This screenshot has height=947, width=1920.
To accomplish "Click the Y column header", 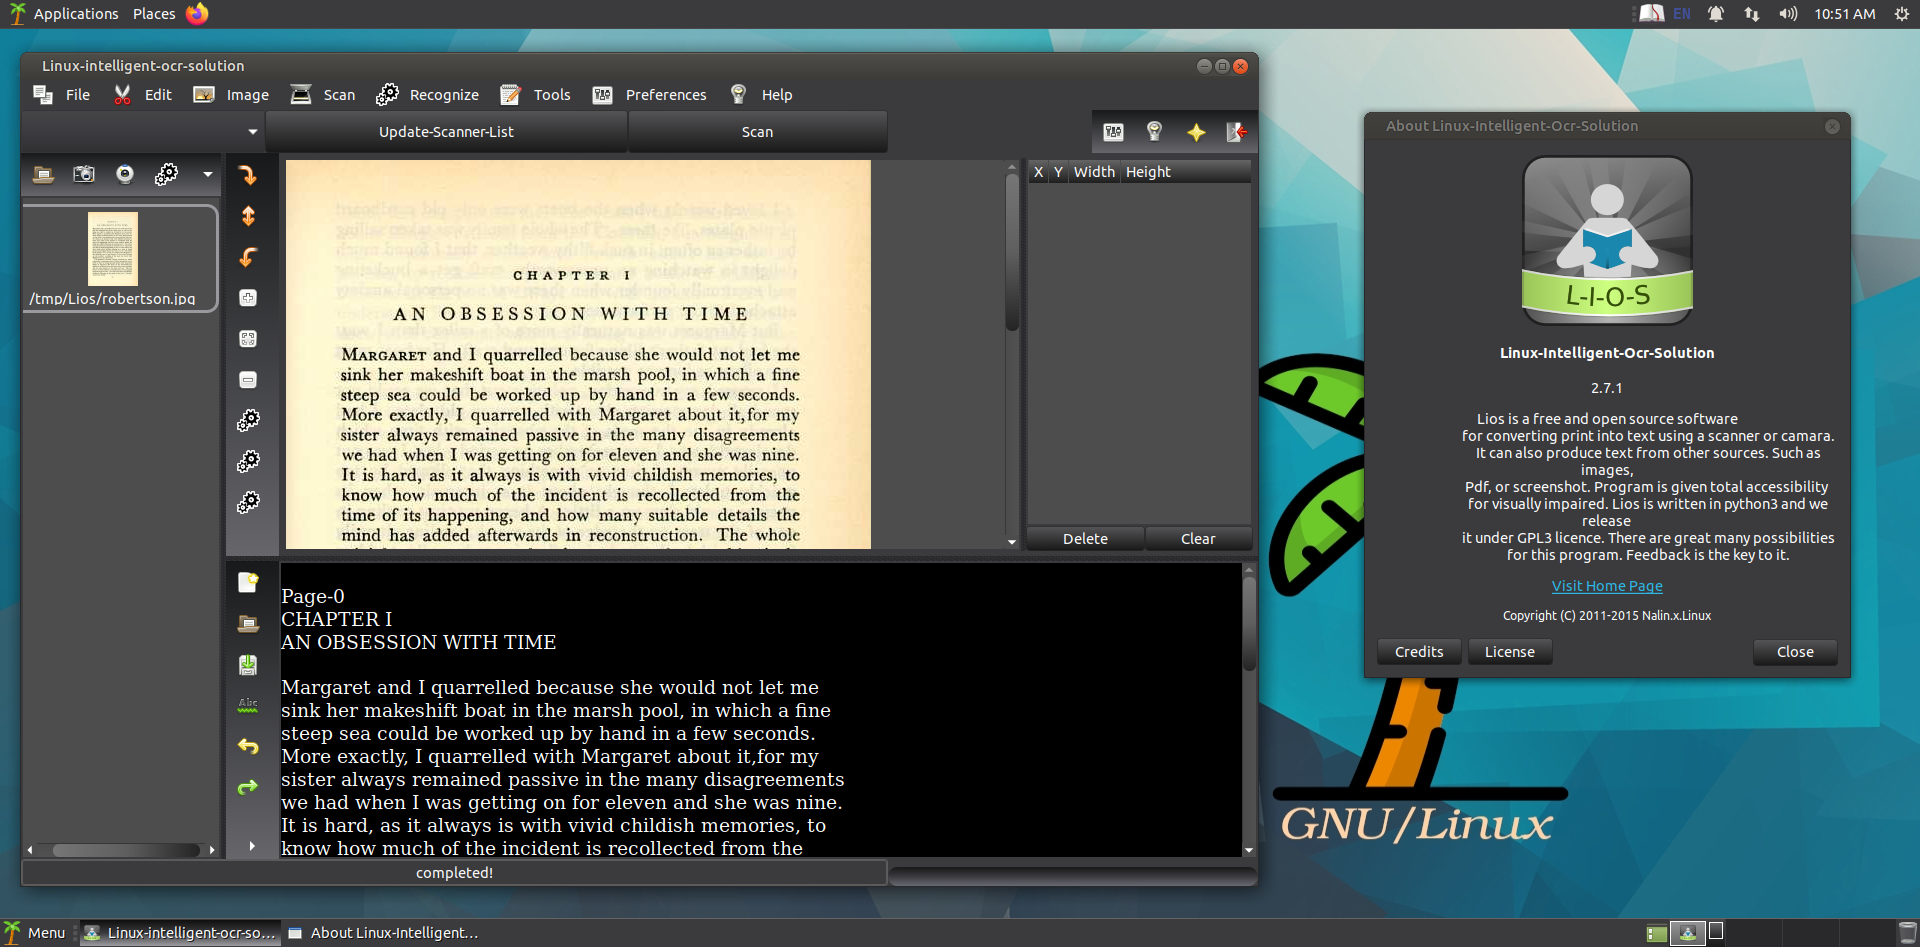I will [1058, 172].
